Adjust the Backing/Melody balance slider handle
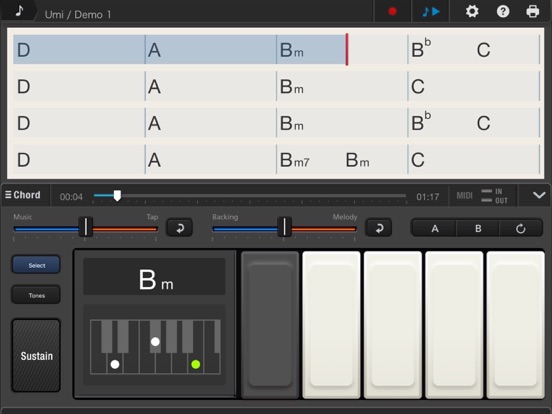This screenshot has width=552, height=414. tap(284, 227)
